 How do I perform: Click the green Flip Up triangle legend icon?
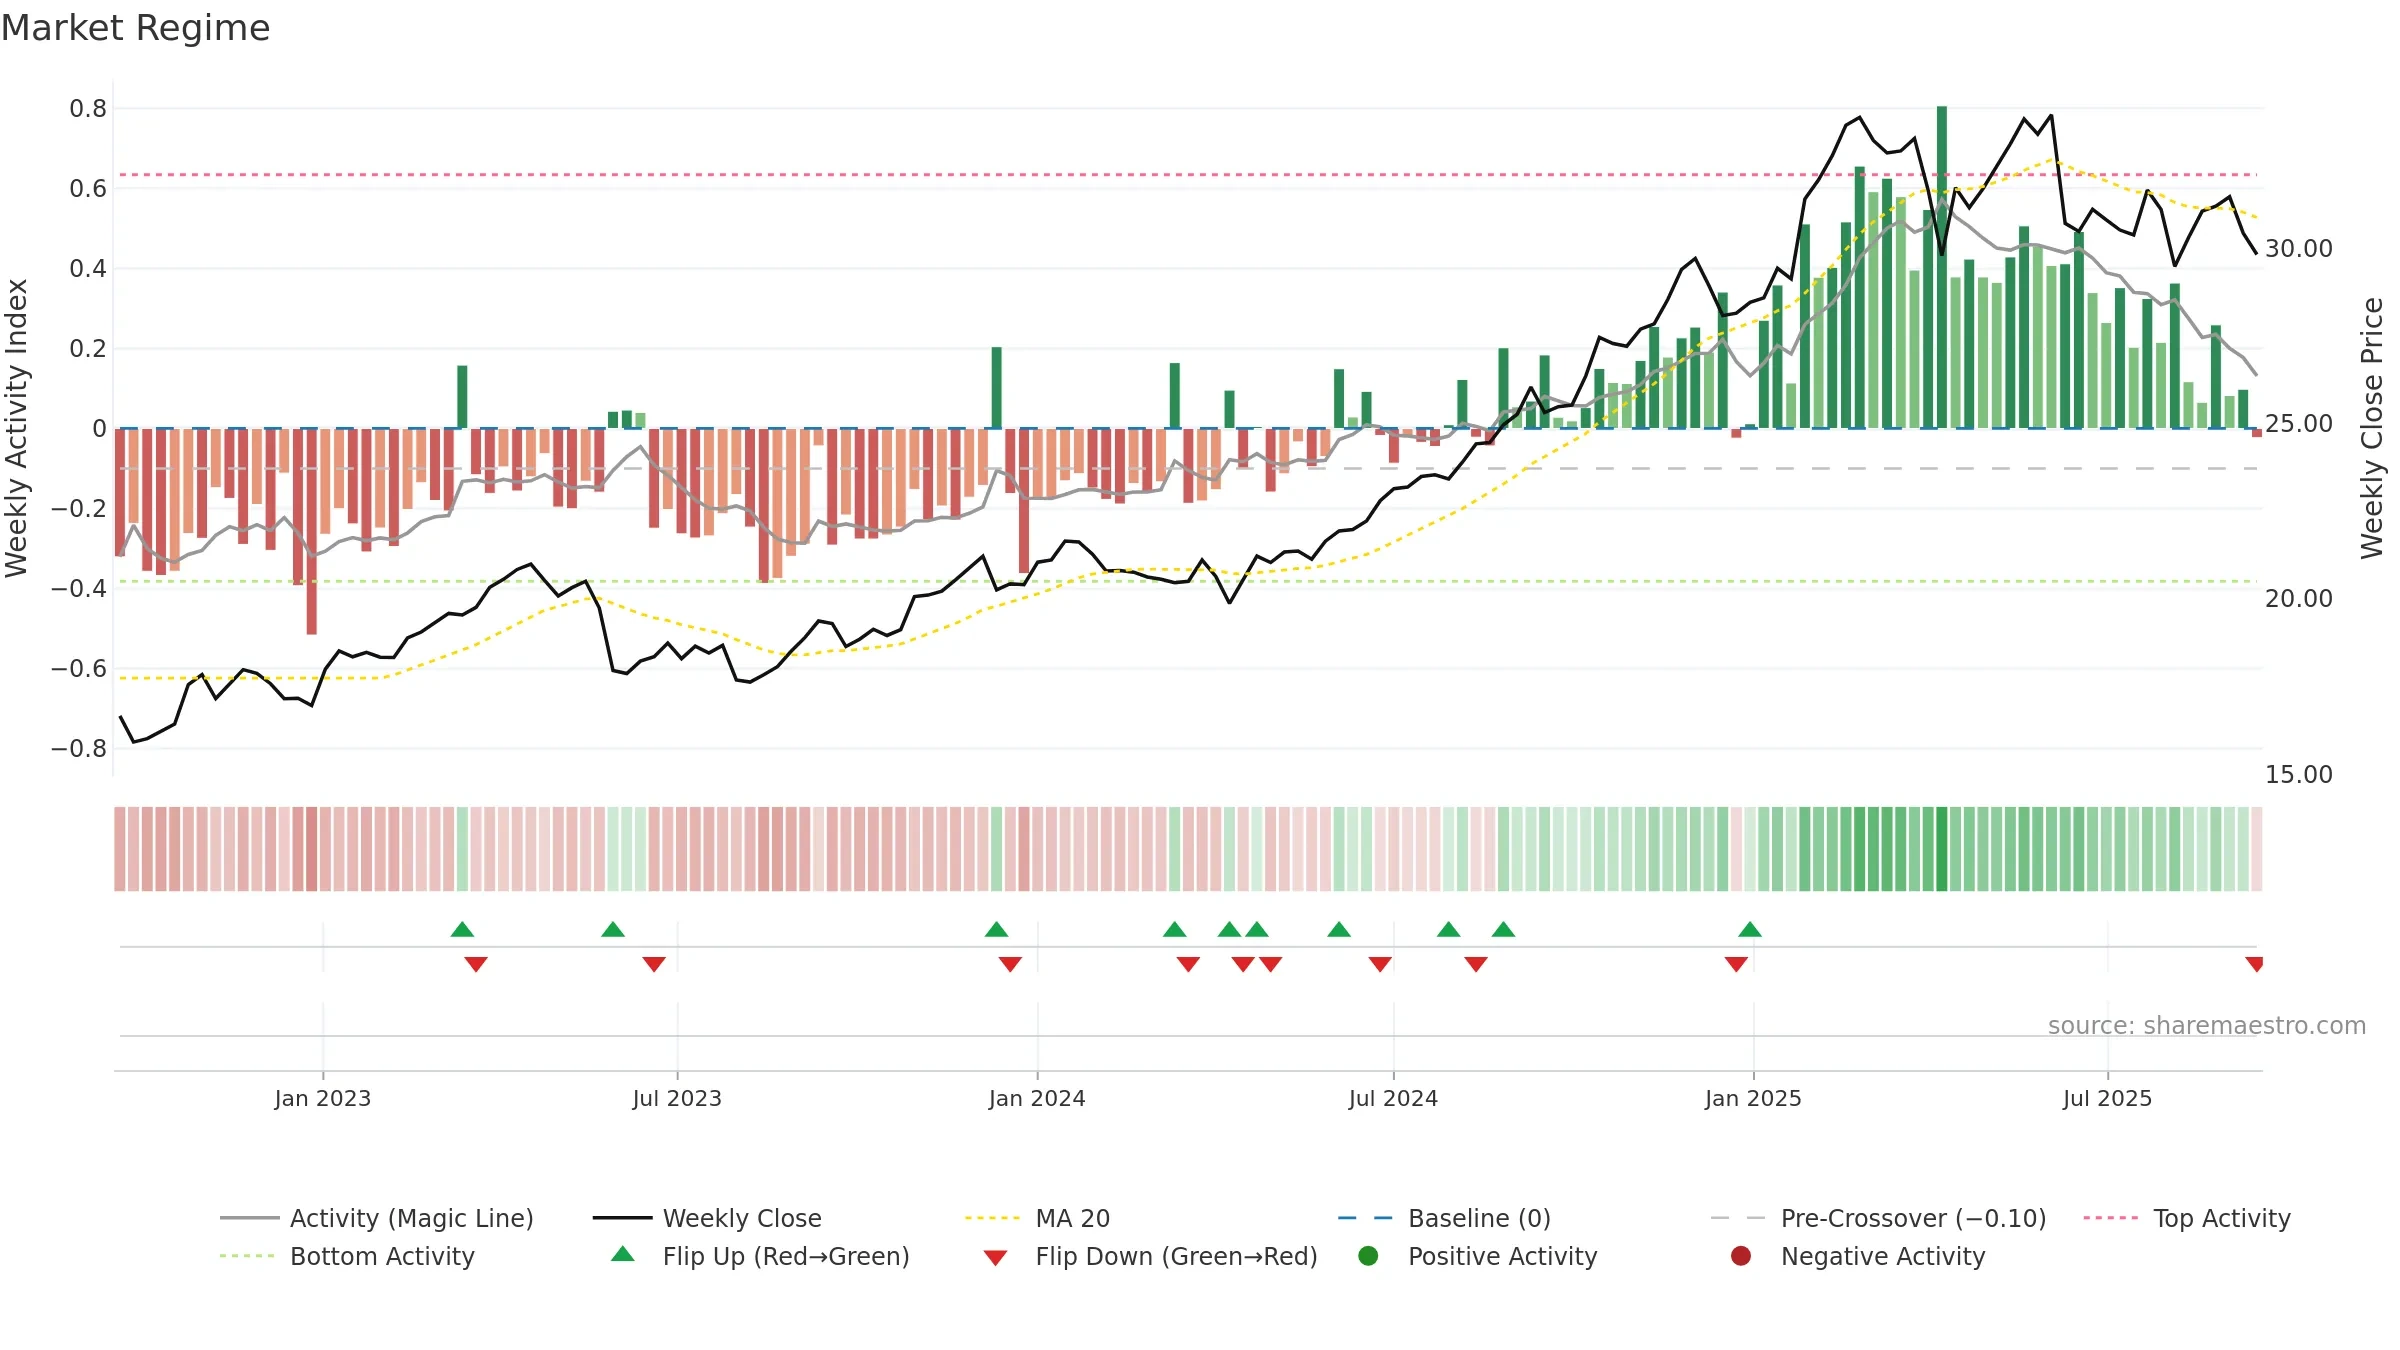click(x=623, y=1254)
